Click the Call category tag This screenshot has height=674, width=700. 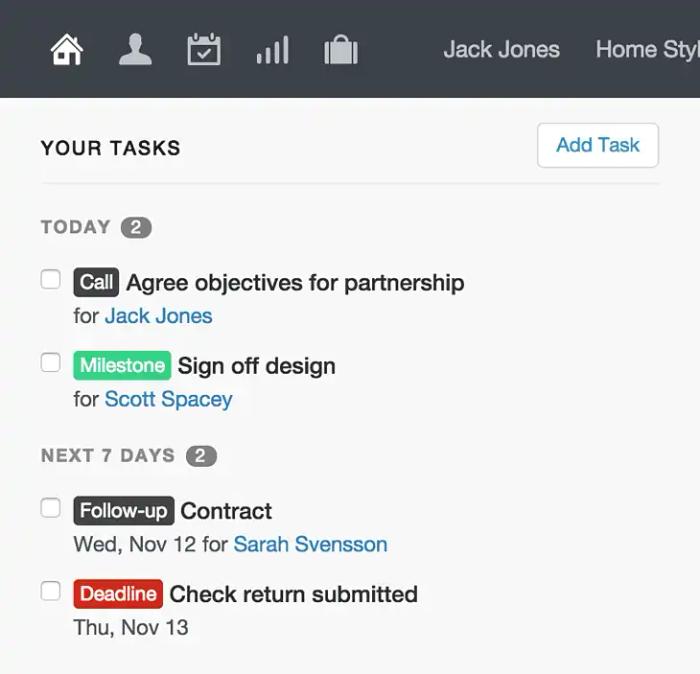pos(96,282)
